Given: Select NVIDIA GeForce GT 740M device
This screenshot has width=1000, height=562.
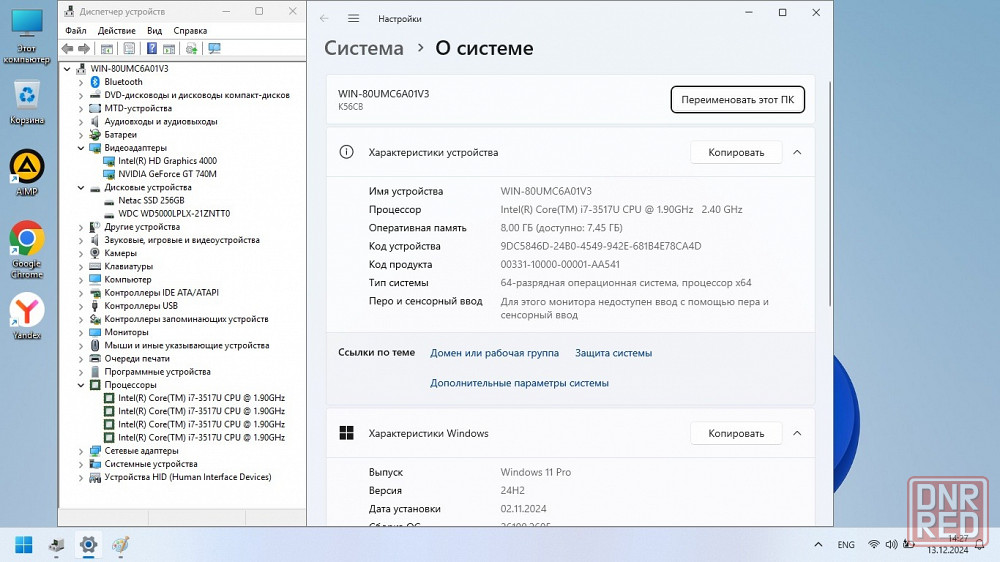Looking at the screenshot, I should click(167, 174).
